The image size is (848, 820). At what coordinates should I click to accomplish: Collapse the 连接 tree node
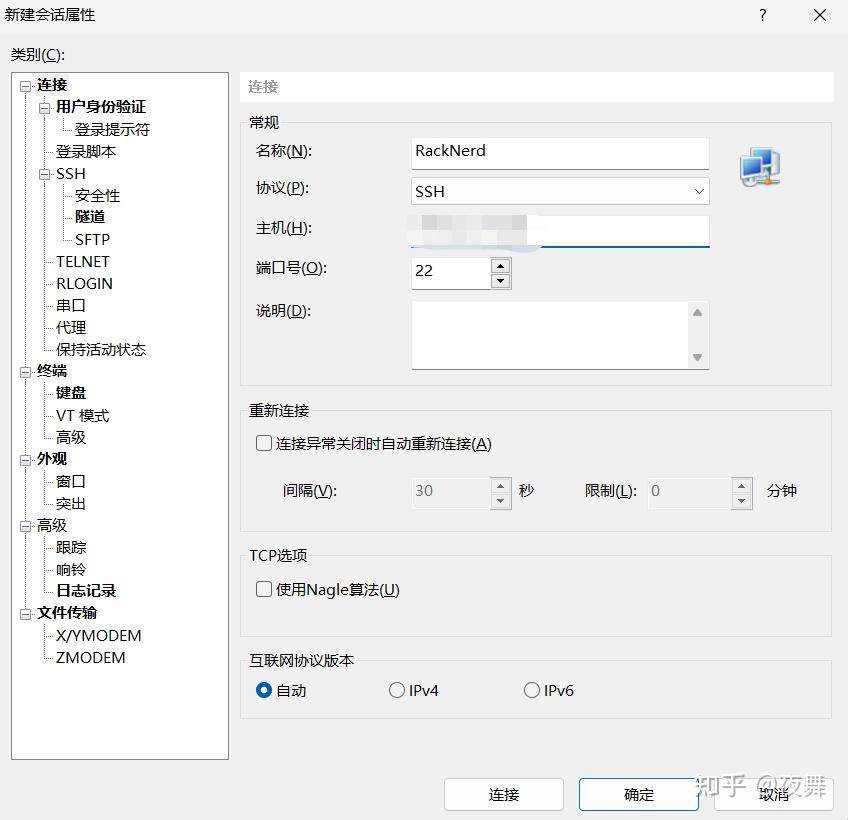[25, 86]
